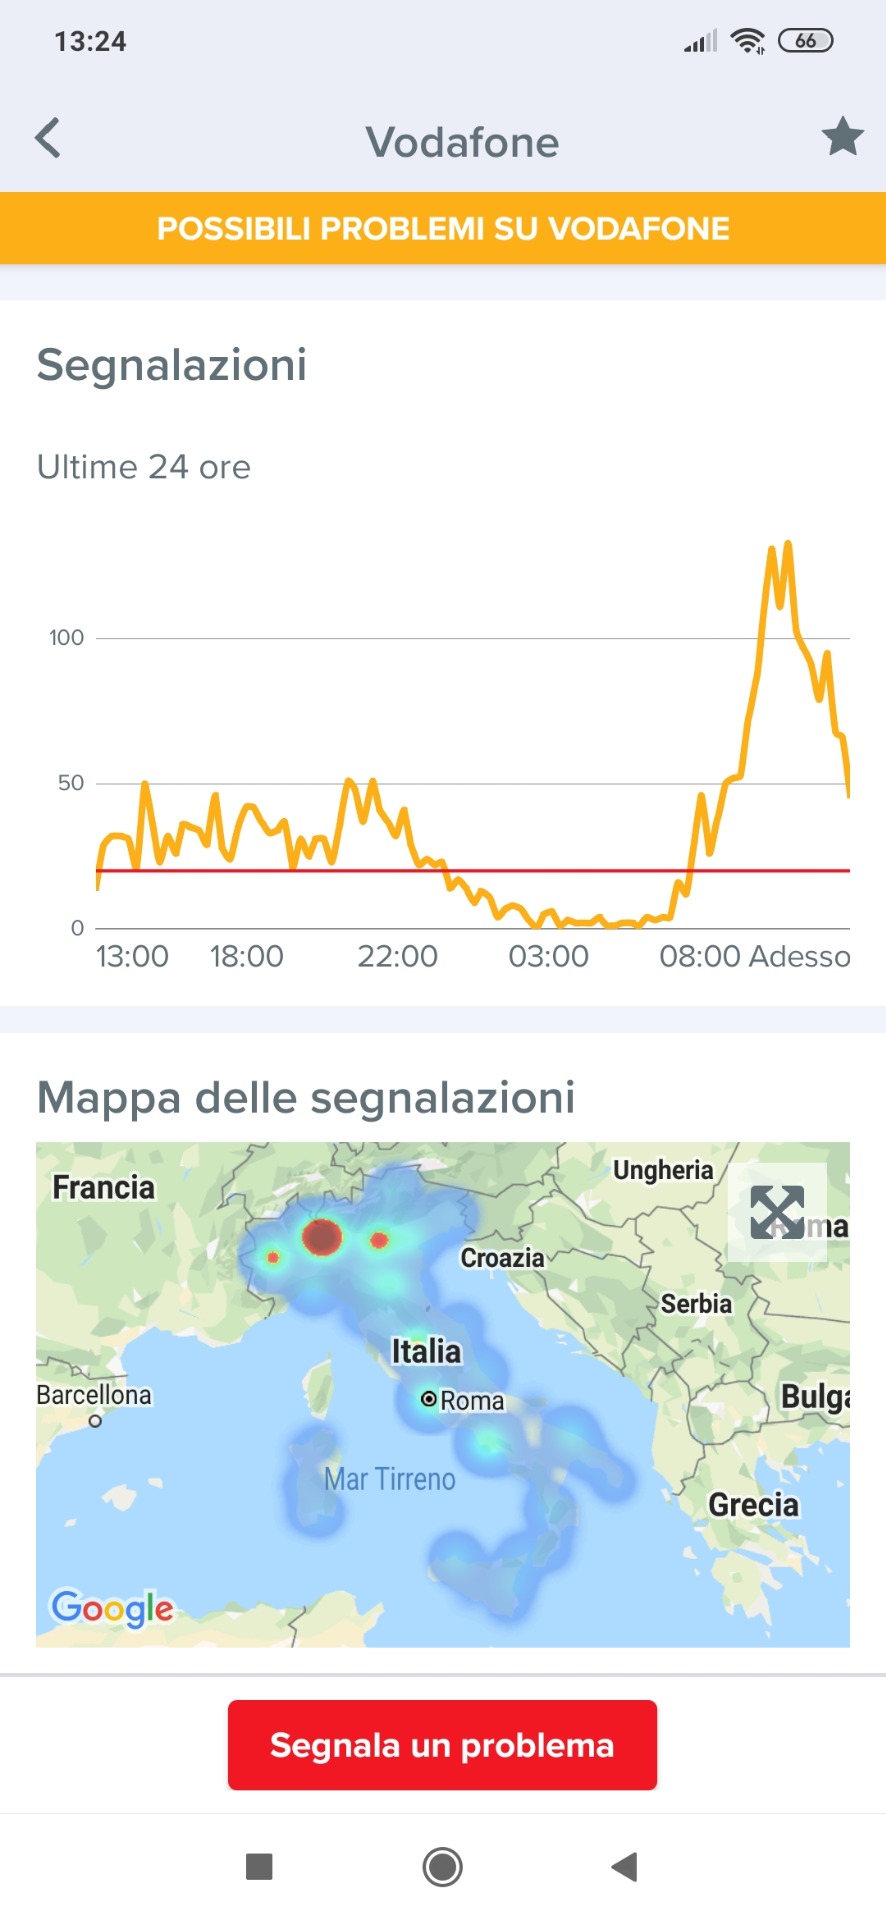
Task: Expand the reports map to fullscreen
Action: pos(777,1212)
